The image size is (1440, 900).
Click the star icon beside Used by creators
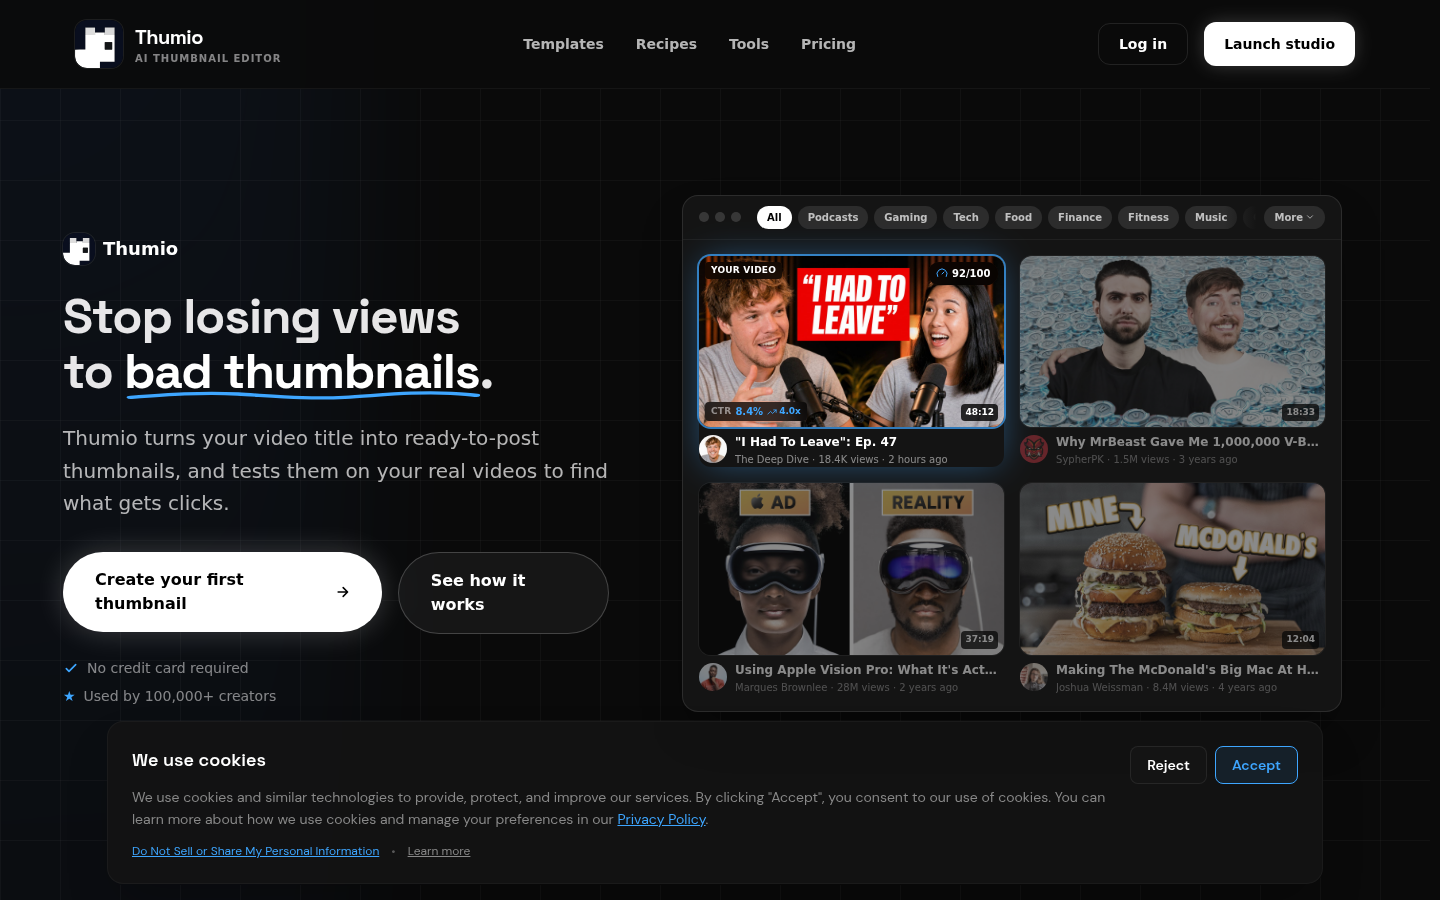coord(69,696)
